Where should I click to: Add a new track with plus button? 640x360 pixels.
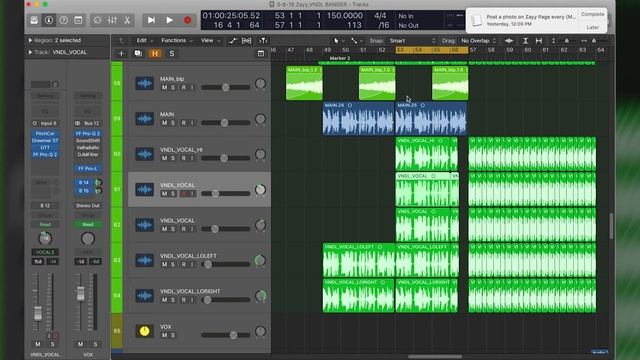[x=121, y=53]
